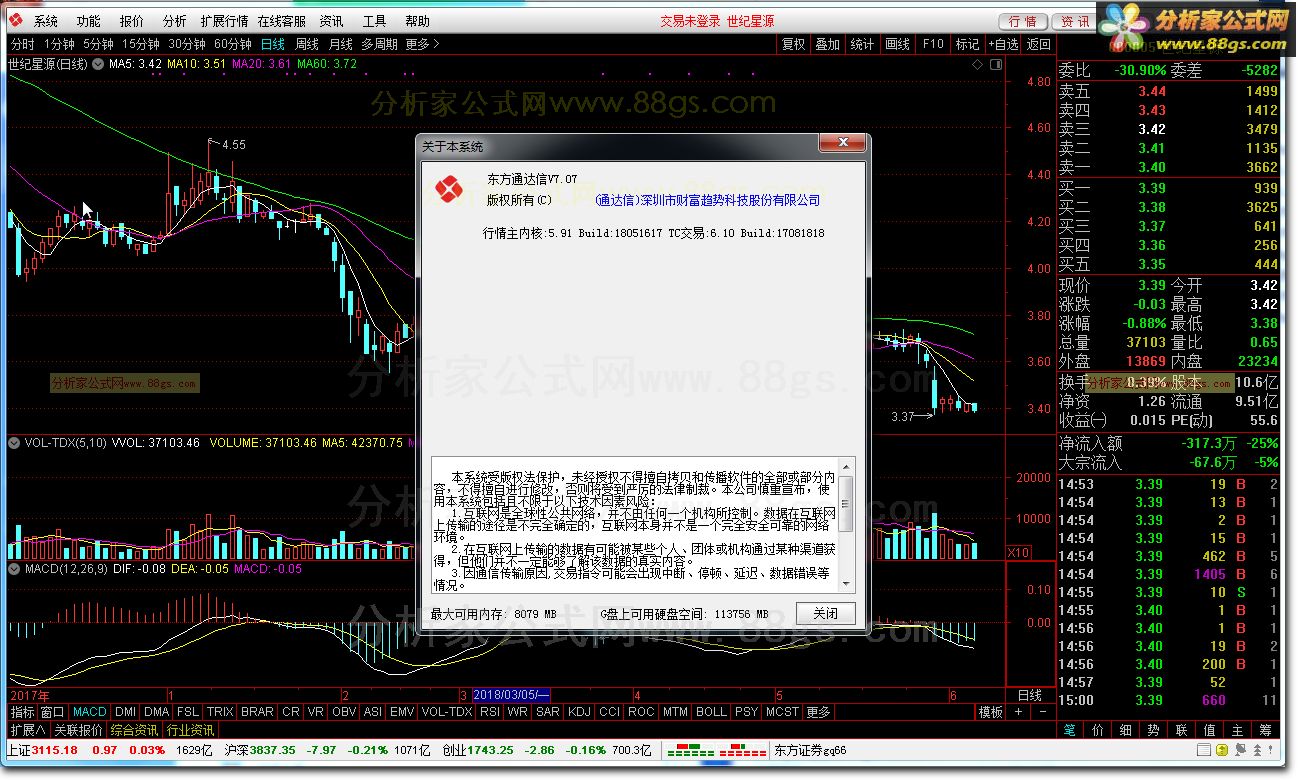Open the 功能 menu
The image size is (1298, 780).
(x=88, y=21)
